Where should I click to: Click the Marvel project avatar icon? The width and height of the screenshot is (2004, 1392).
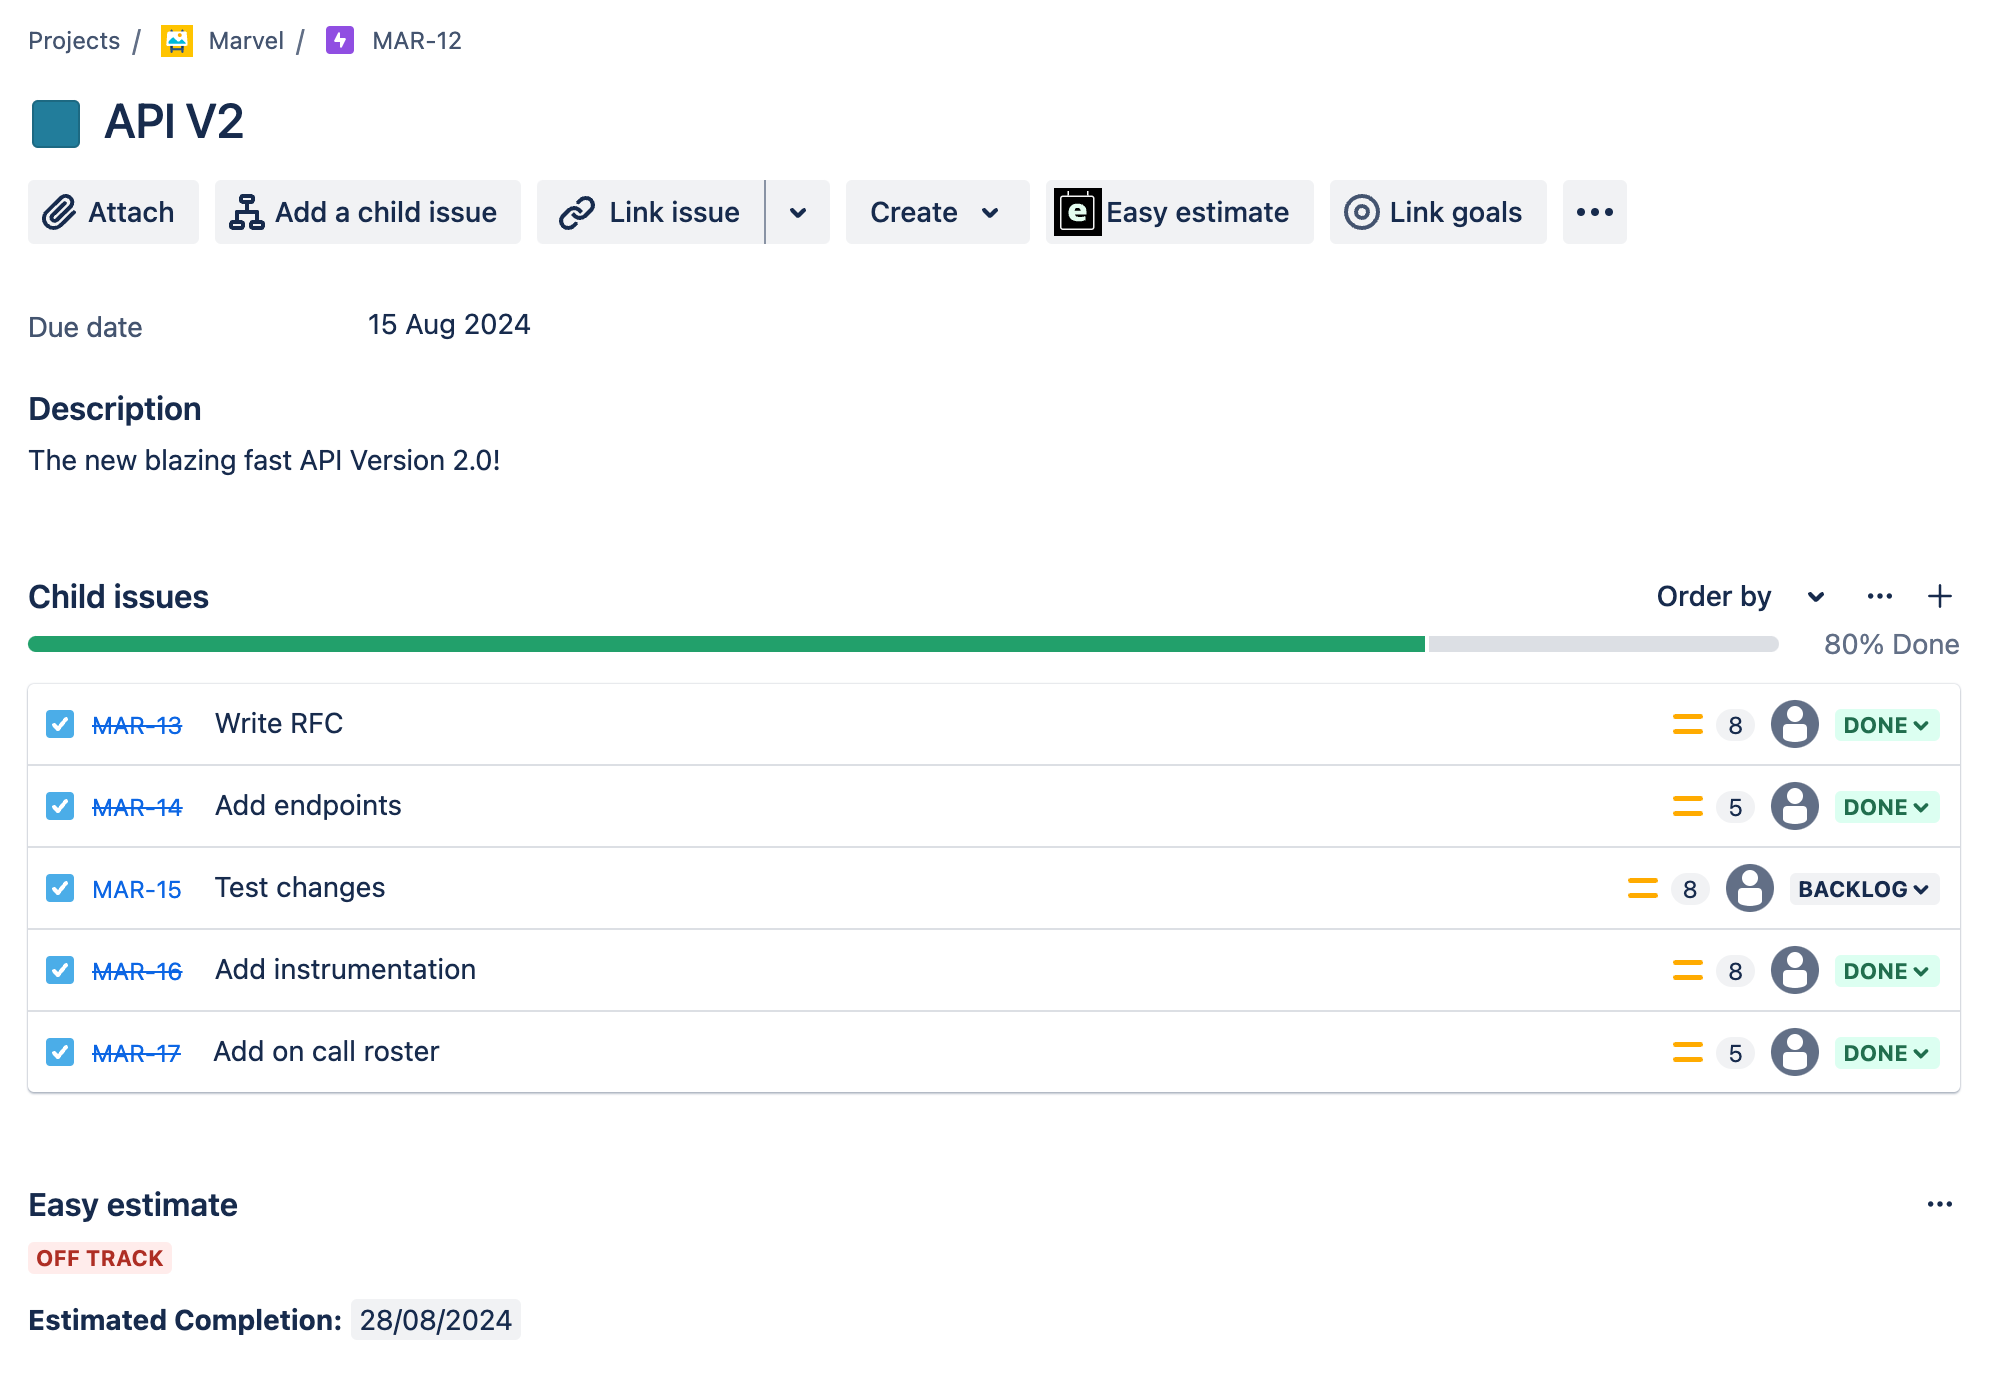point(177,41)
